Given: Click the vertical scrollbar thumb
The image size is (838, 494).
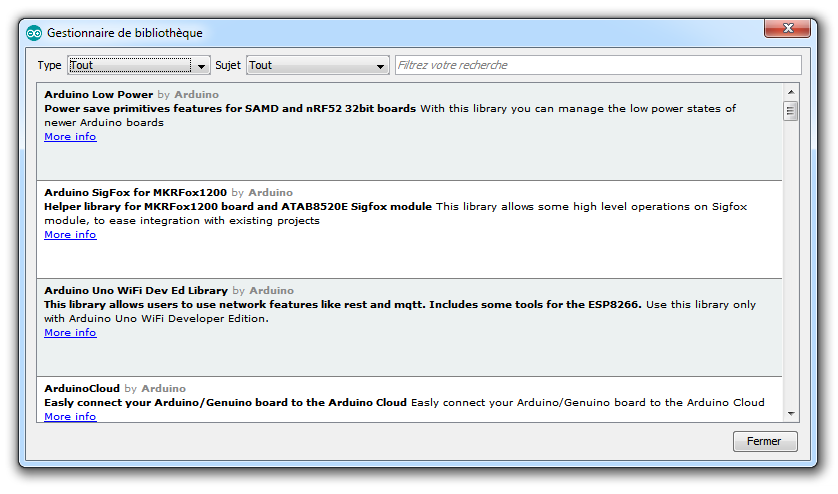Looking at the screenshot, I should (x=791, y=111).
